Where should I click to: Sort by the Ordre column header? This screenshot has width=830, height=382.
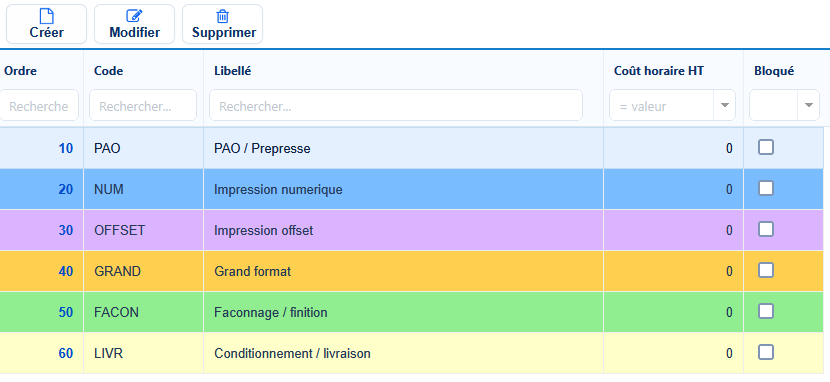point(20,71)
